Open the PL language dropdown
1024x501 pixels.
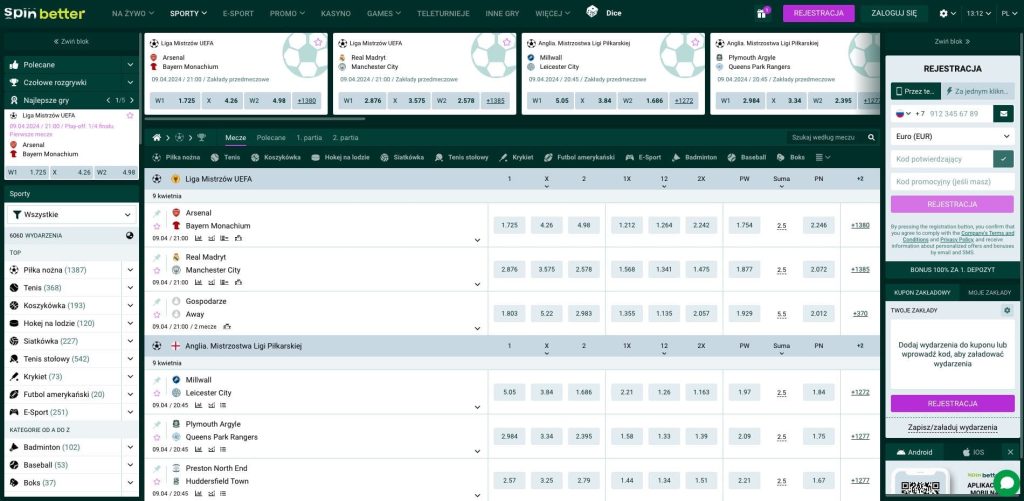point(1009,13)
